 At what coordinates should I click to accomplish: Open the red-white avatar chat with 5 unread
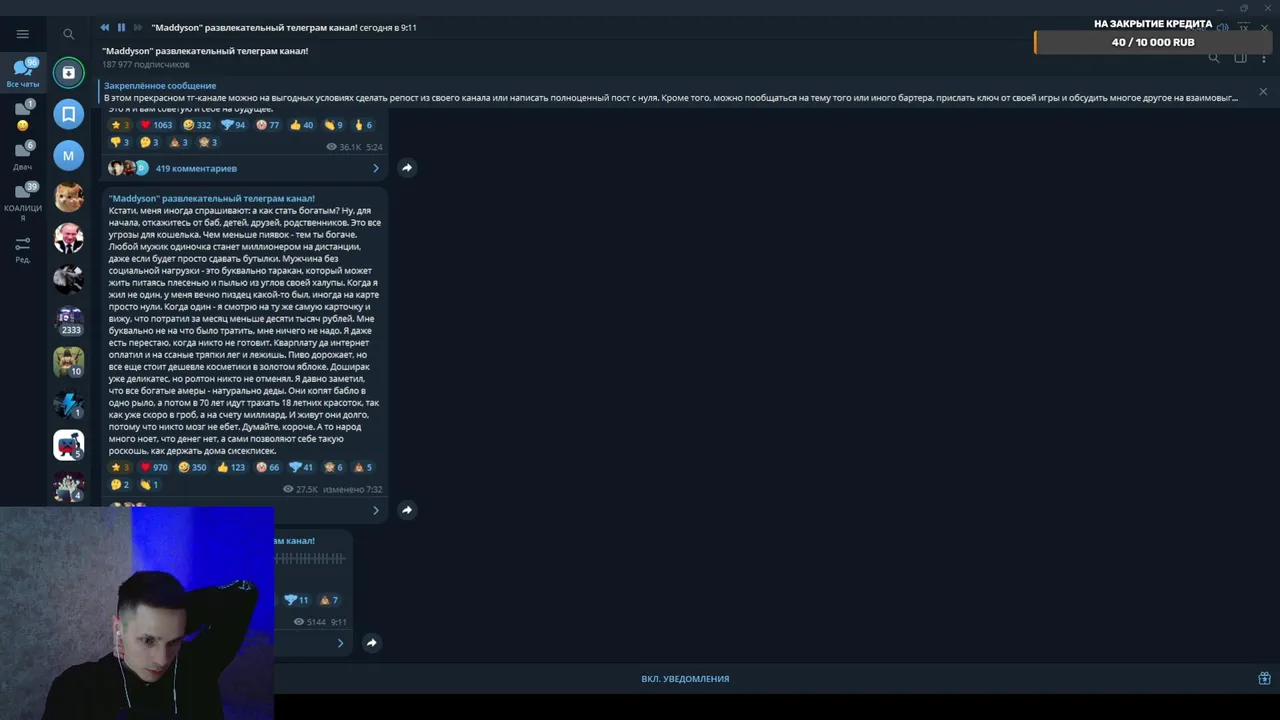pos(69,445)
